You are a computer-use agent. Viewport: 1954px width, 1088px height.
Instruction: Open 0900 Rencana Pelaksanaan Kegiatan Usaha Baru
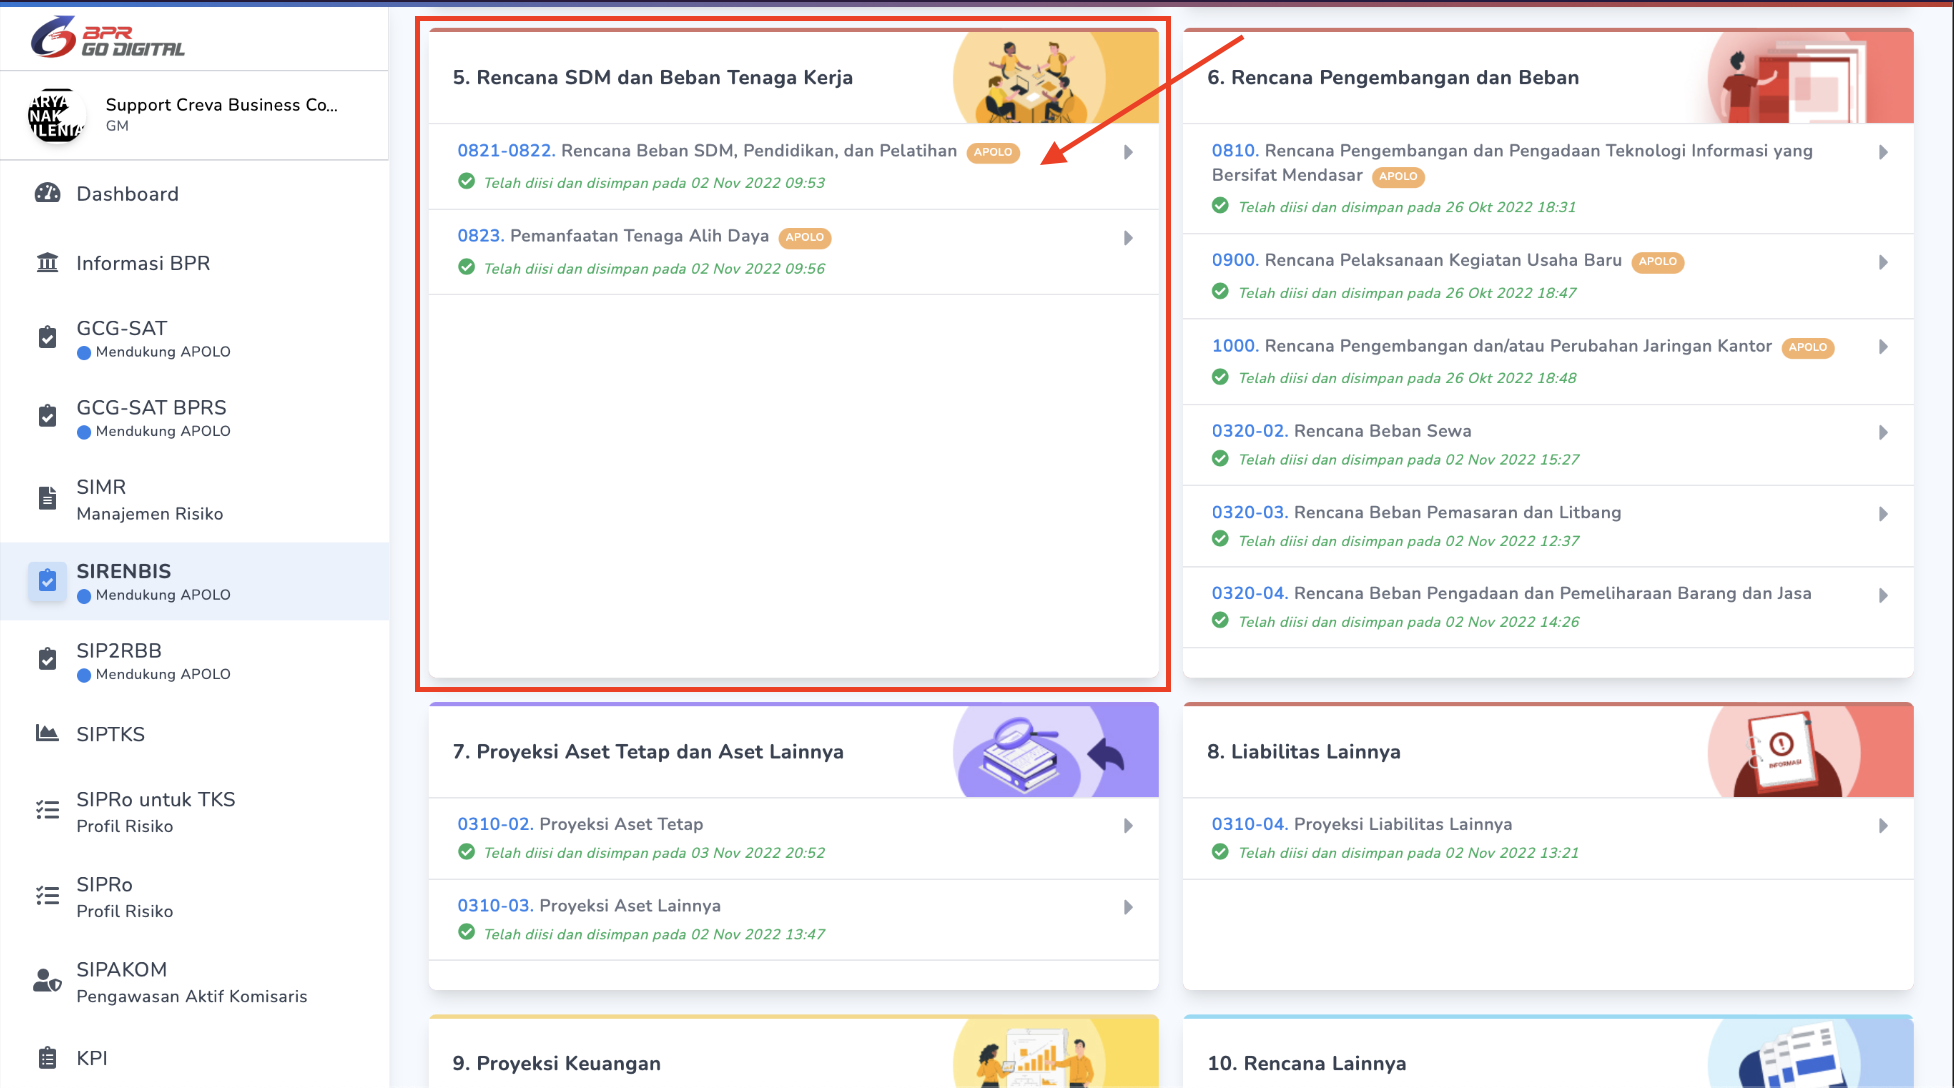tap(1416, 260)
